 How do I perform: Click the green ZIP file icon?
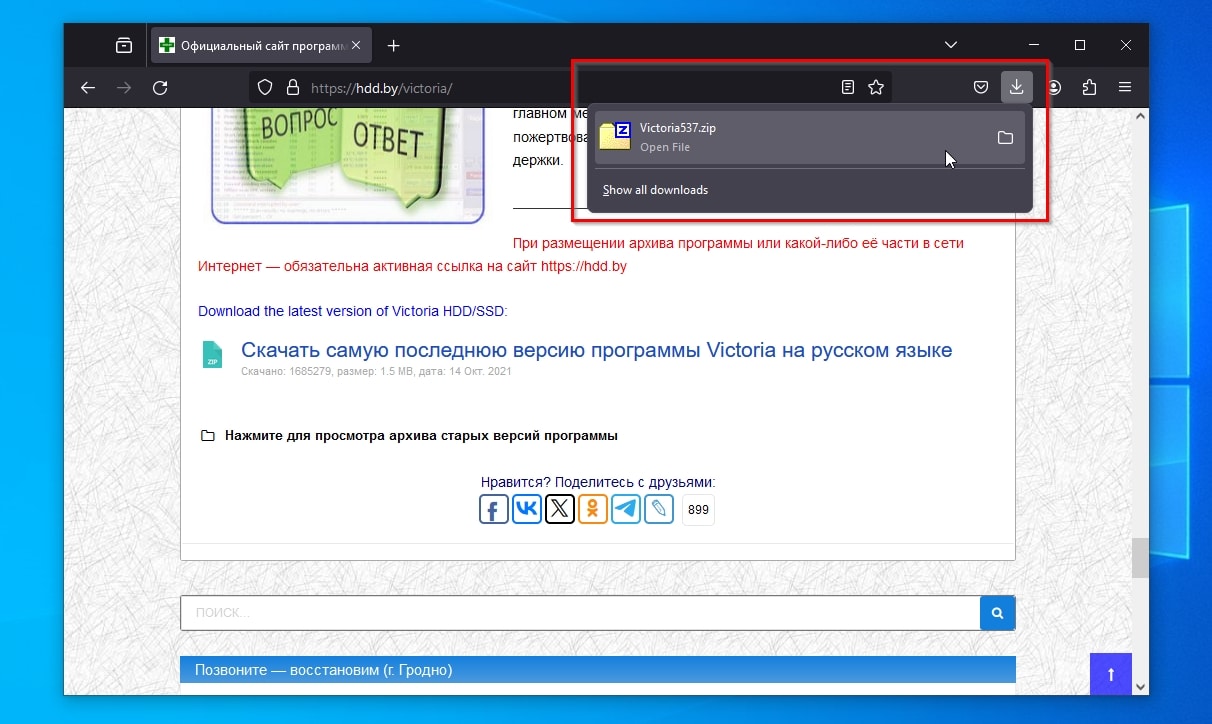(212, 354)
